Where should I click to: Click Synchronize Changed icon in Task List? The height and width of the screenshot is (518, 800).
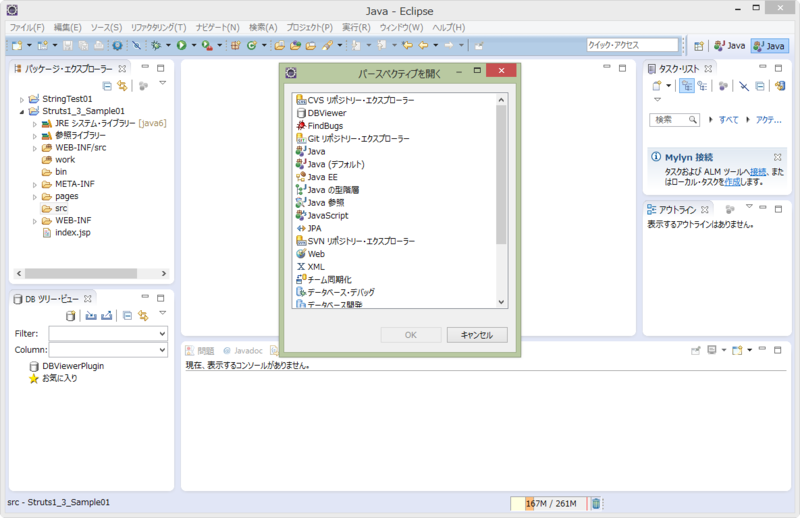pos(780,86)
